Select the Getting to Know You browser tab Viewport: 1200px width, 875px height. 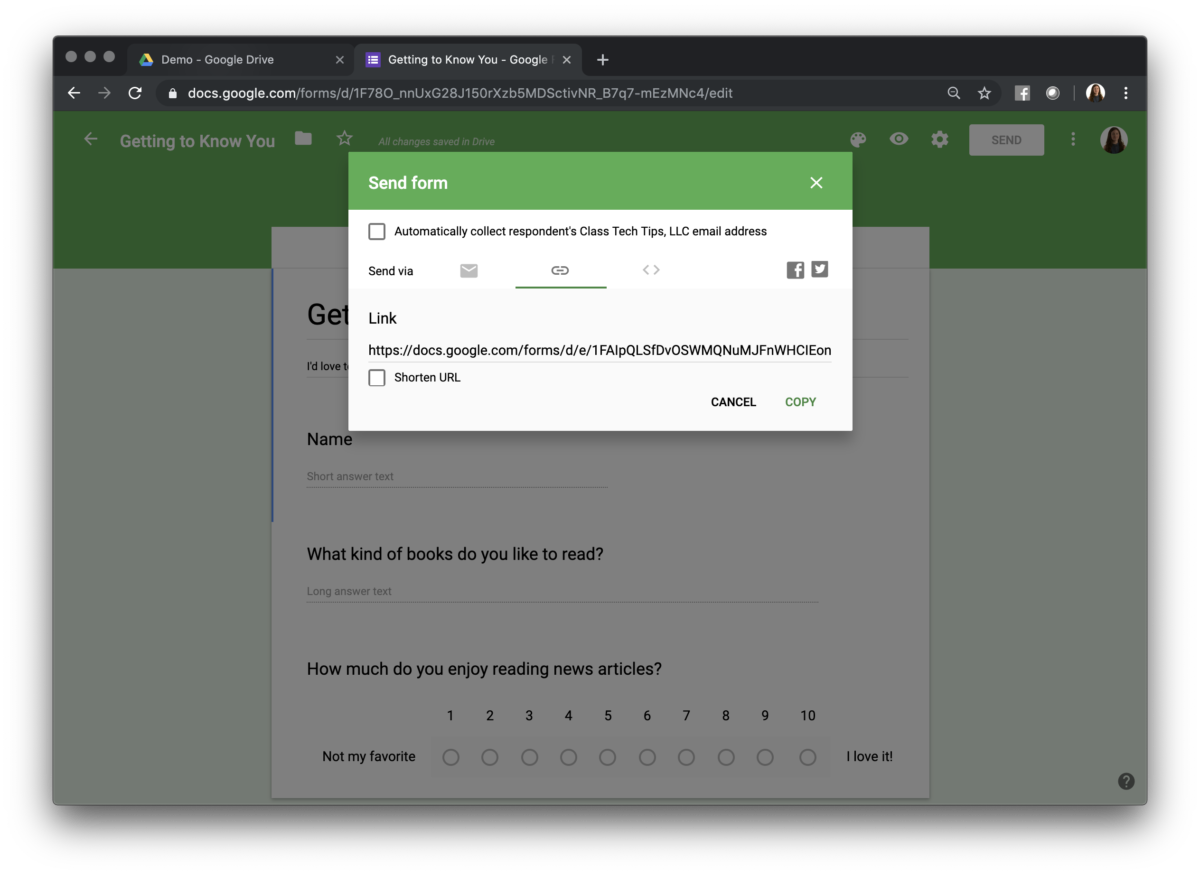click(467, 60)
